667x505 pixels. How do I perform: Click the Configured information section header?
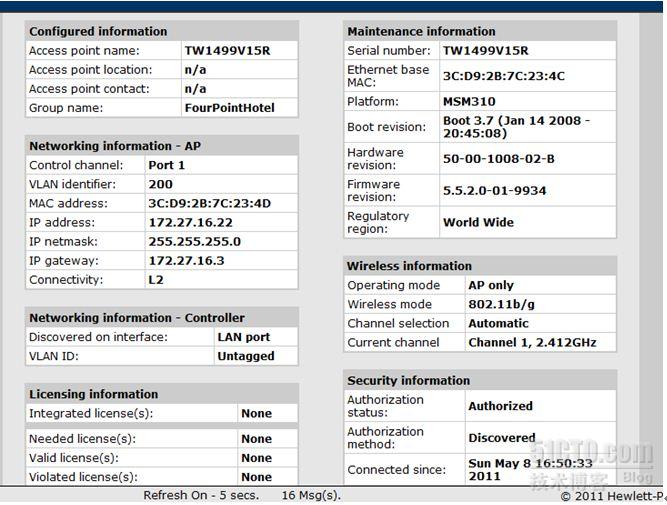pos(162,31)
